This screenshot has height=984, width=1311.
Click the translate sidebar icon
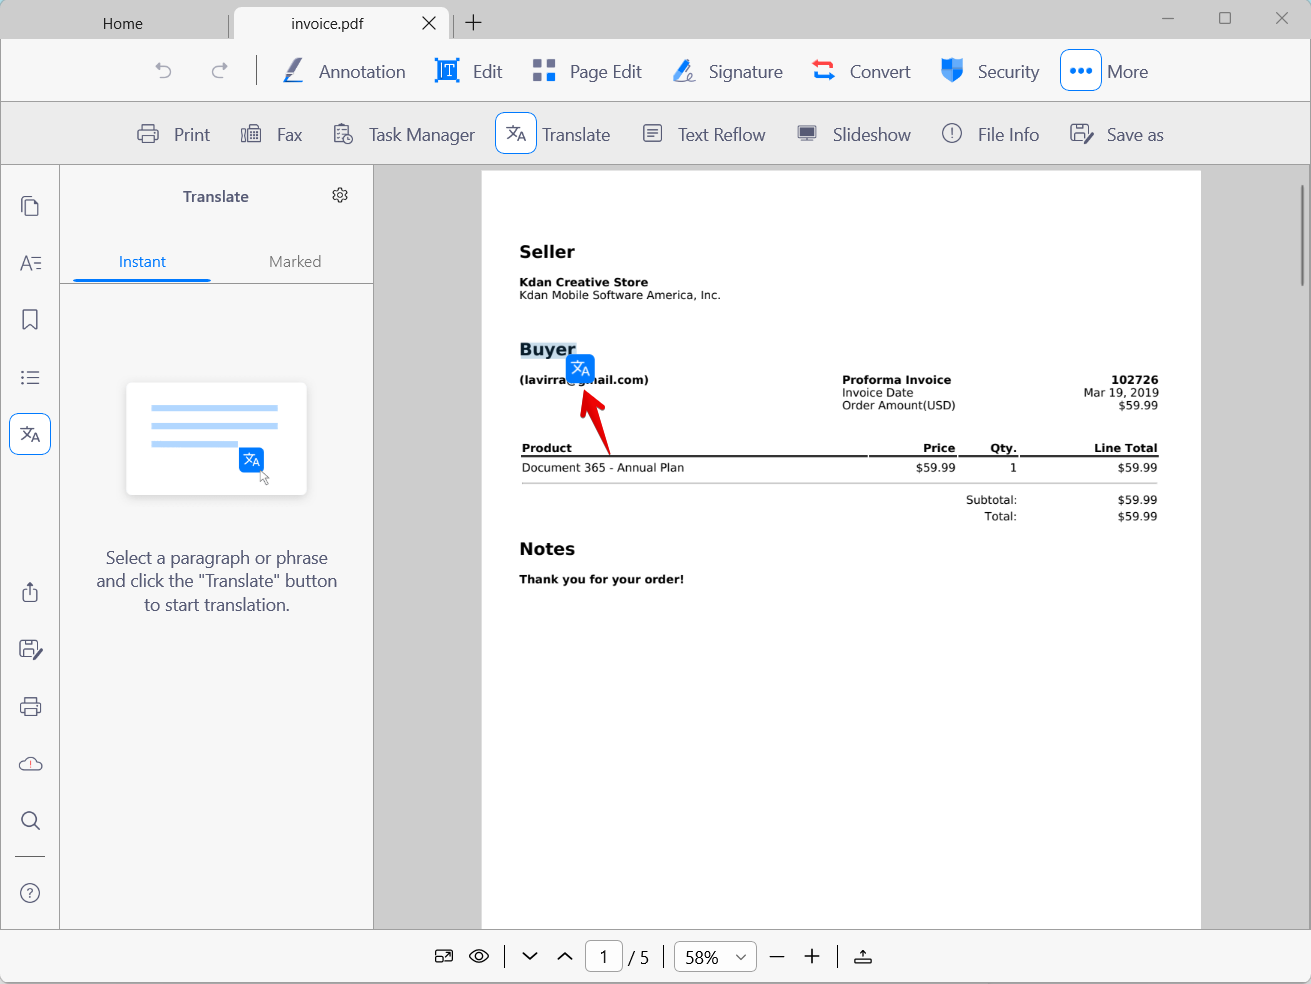[30, 434]
